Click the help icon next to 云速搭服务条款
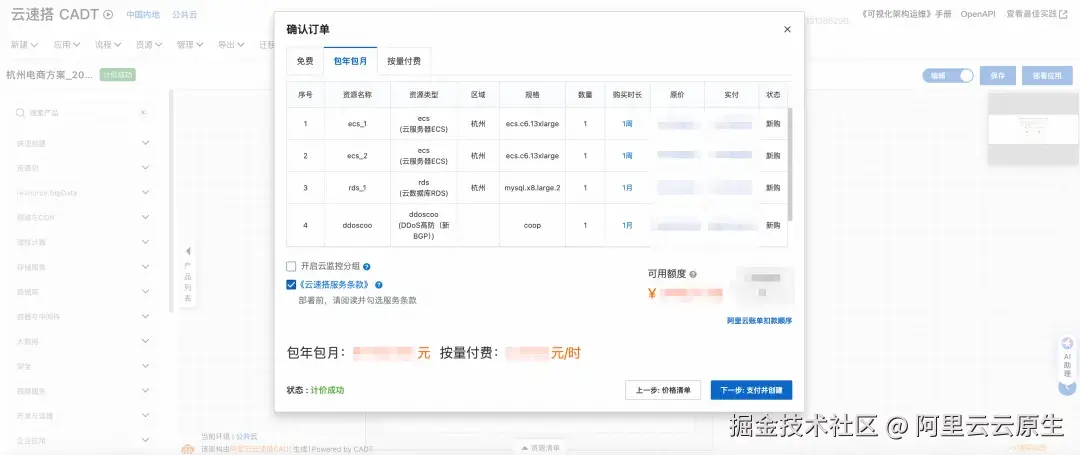The height and width of the screenshot is (455, 1080). (x=379, y=285)
